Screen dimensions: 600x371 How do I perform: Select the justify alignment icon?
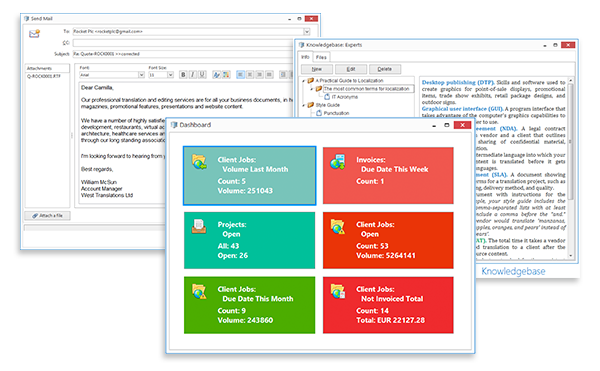[269, 75]
